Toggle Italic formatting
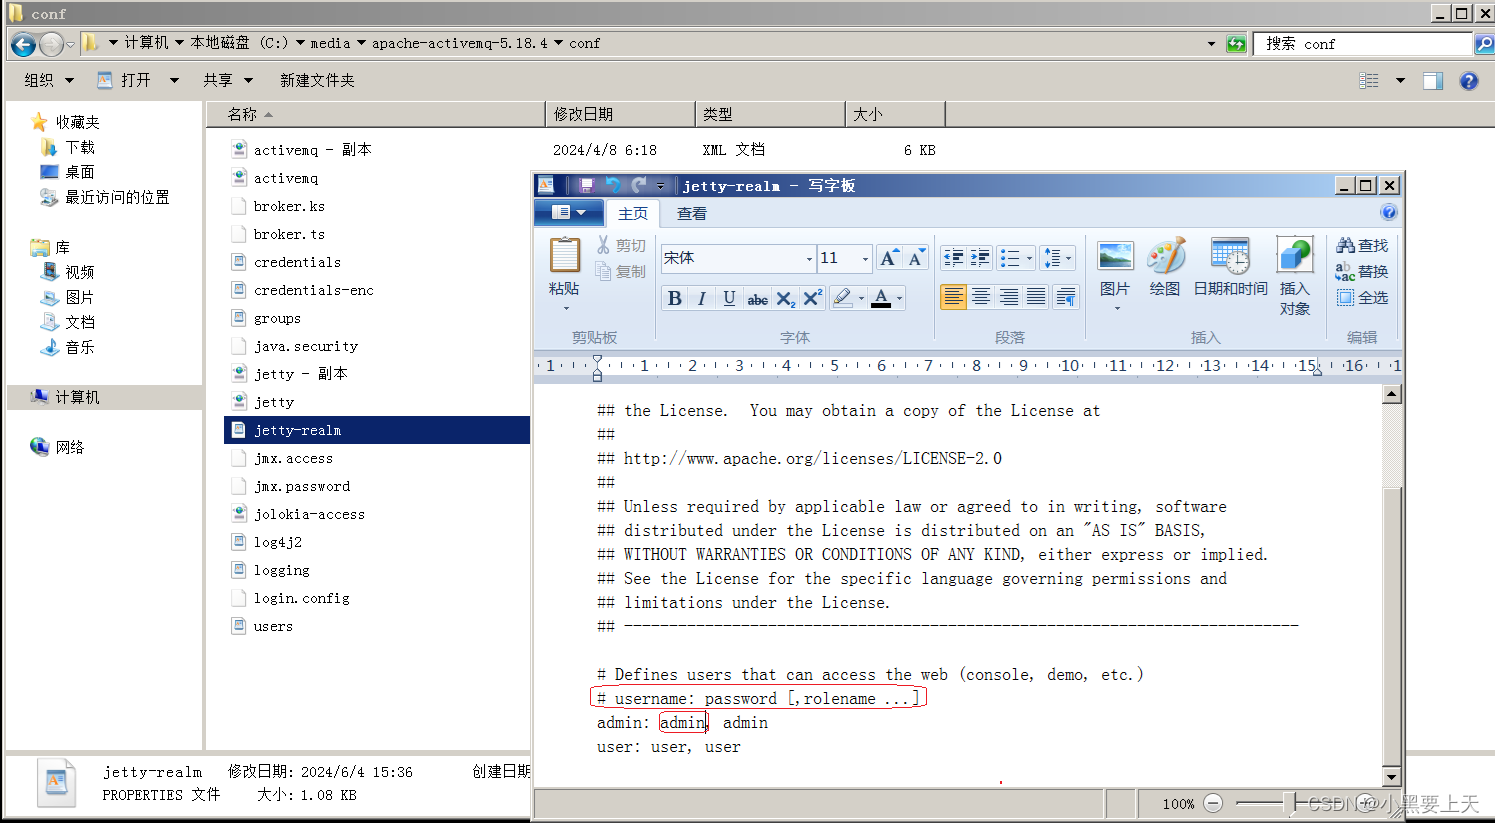Screen dimensions: 1495x823 [701, 298]
